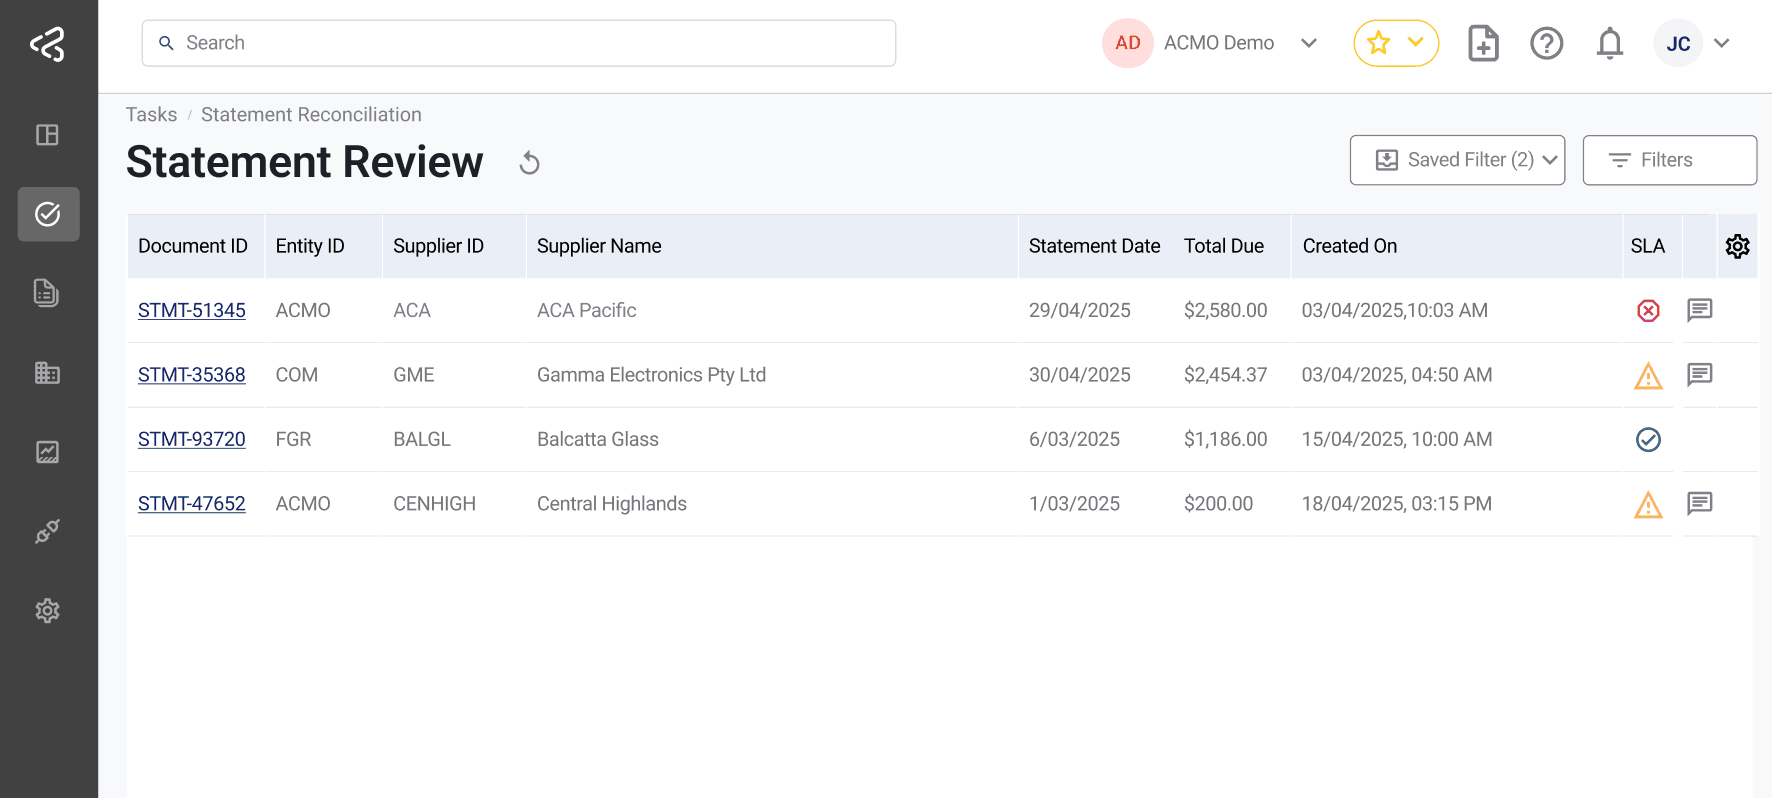Click the SLA warning icon for STMT-35368
This screenshot has height=798, width=1772.
pos(1648,376)
